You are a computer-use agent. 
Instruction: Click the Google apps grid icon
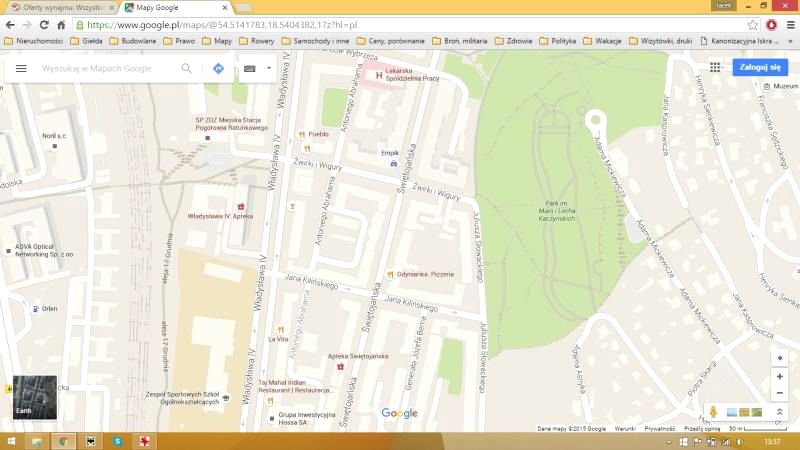click(715, 67)
